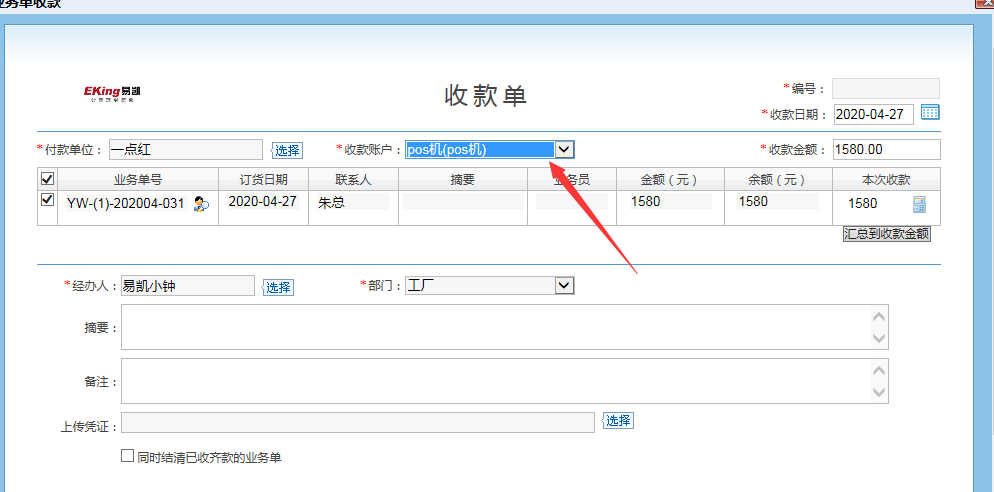Uncheck the YW-(1)-202004-031 row checkbox
Viewport: 994px width, 492px height.
(x=46, y=201)
